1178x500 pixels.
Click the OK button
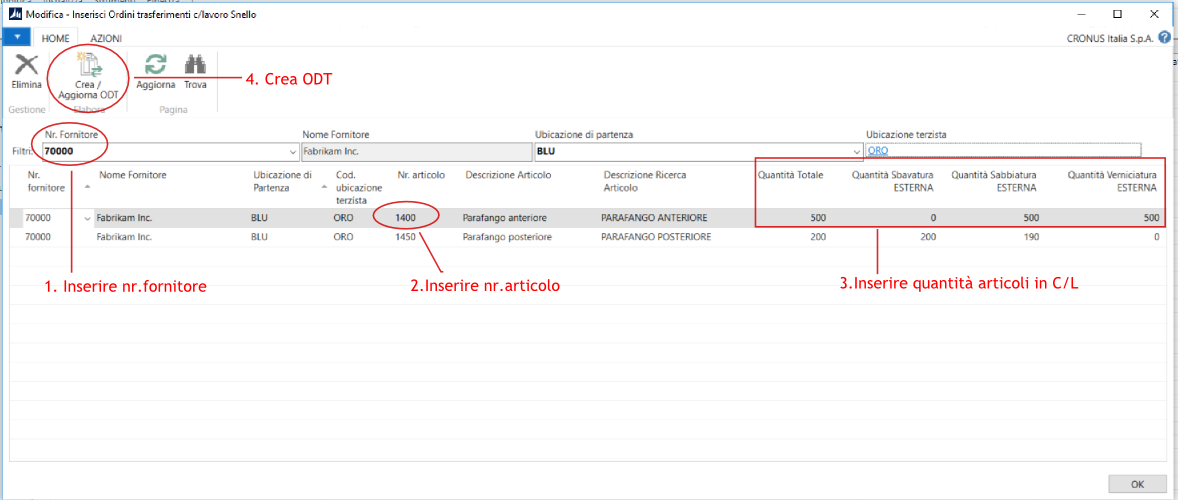click(1137, 483)
